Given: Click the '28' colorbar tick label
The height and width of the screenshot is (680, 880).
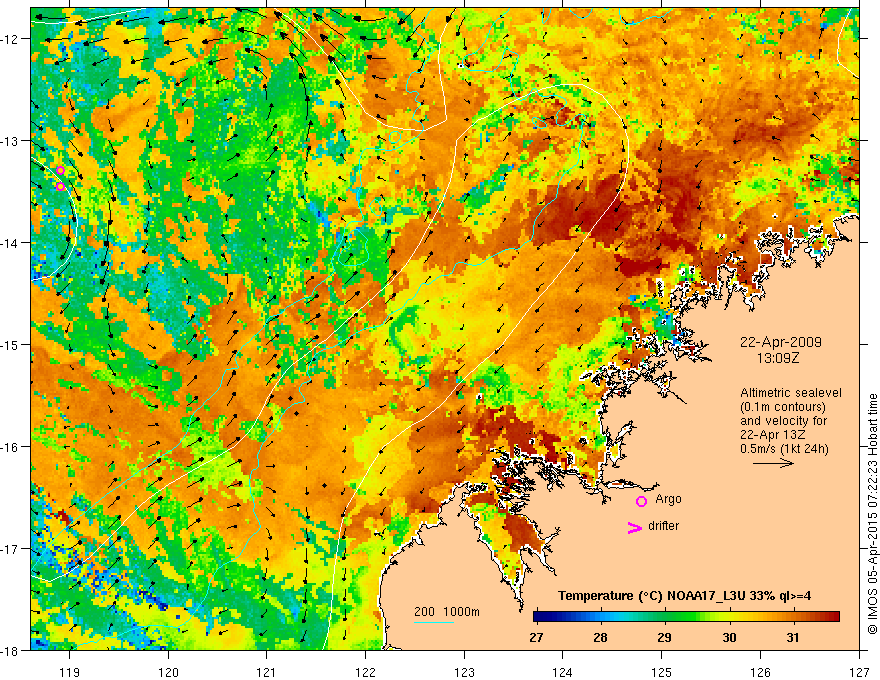Looking at the screenshot, I should 600,637.
